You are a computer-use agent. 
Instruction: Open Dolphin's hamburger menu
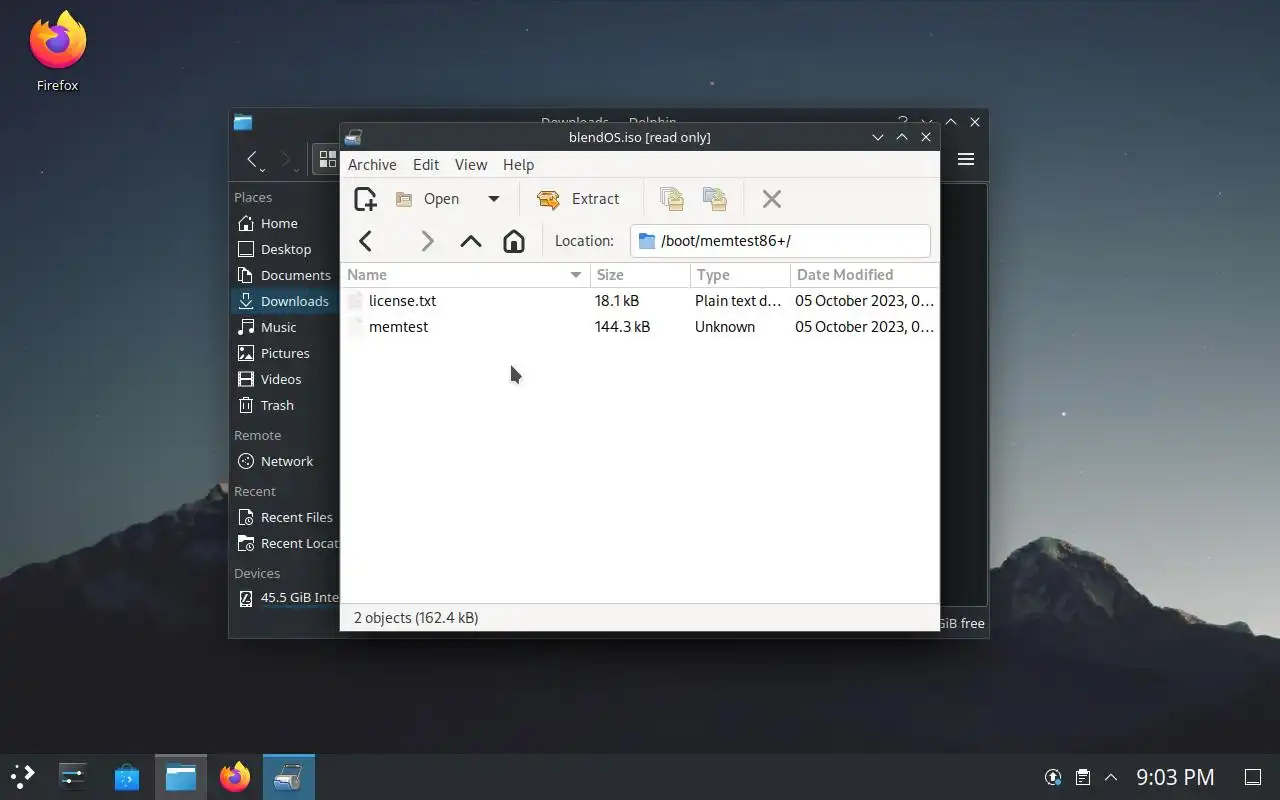coord(966,159)
